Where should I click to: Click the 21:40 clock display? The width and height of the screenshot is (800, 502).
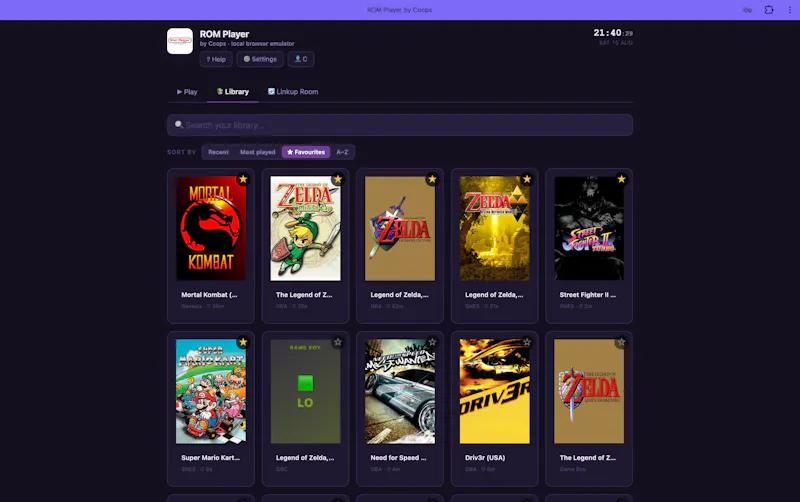(x=613, y=33)
